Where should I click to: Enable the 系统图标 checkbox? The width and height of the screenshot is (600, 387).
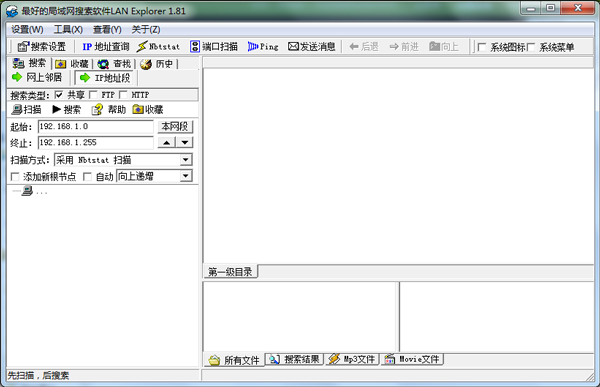[482, 47]
